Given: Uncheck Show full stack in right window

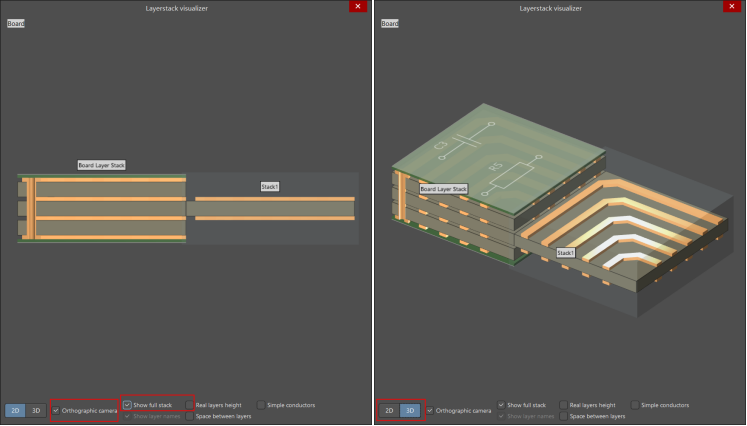Looking at the screenshot, I should pos(502,405).
